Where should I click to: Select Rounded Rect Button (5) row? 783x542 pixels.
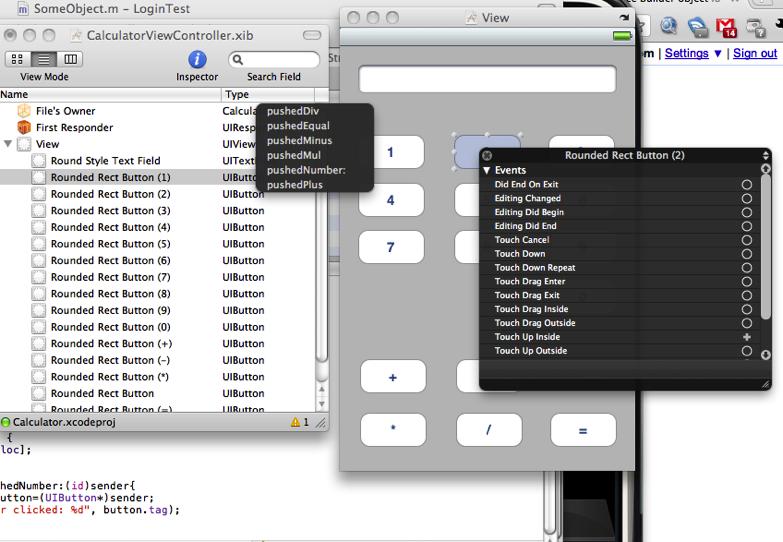158,244
